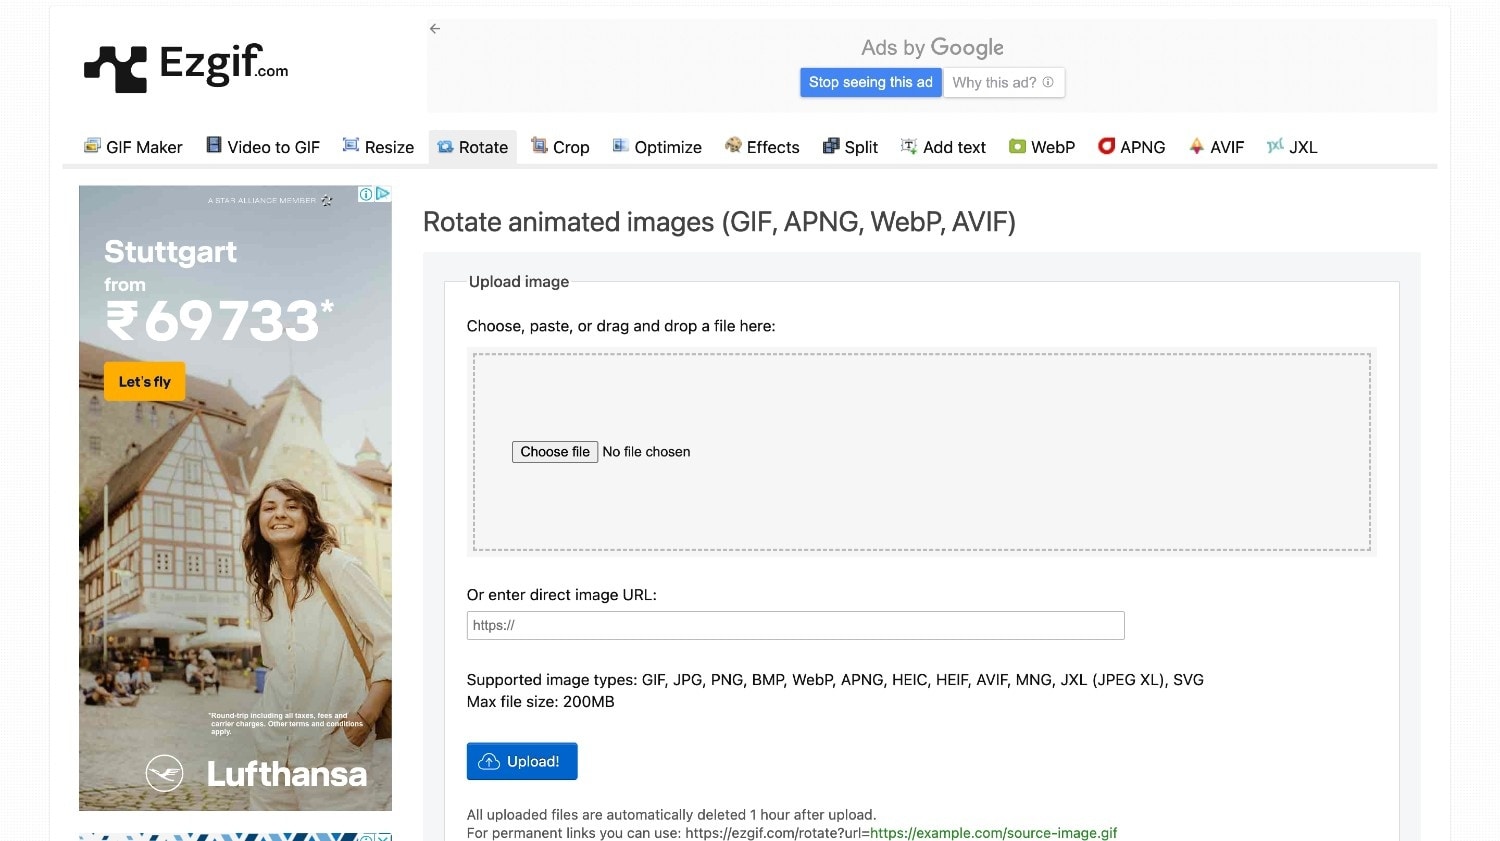Click the Add text icon
This screenshot has height=841, width=1500.
coord(909,146)
